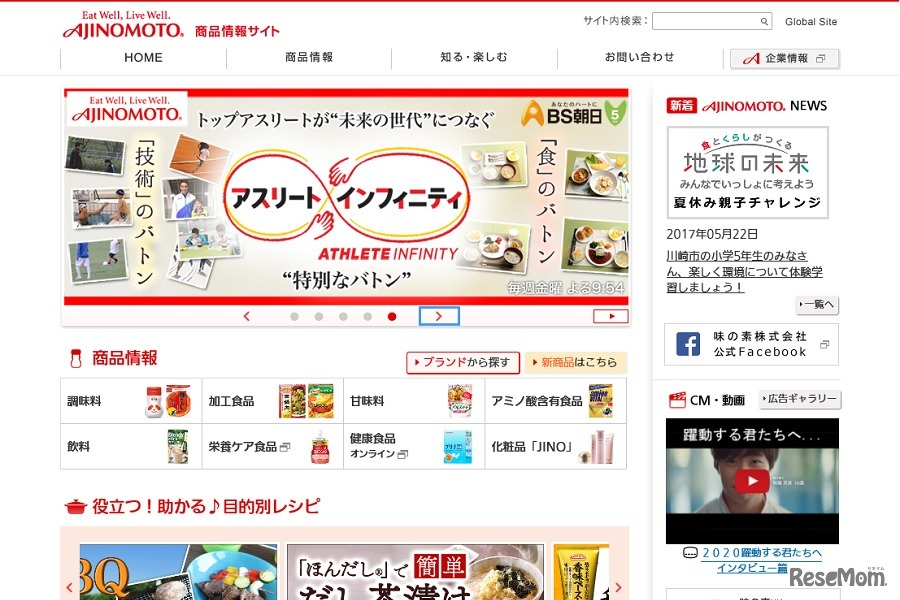Image resolution: width=900 pixels, height=600 pixels.
Task: Open the お問い合わせ menu item
Action: tap(639, 57)
